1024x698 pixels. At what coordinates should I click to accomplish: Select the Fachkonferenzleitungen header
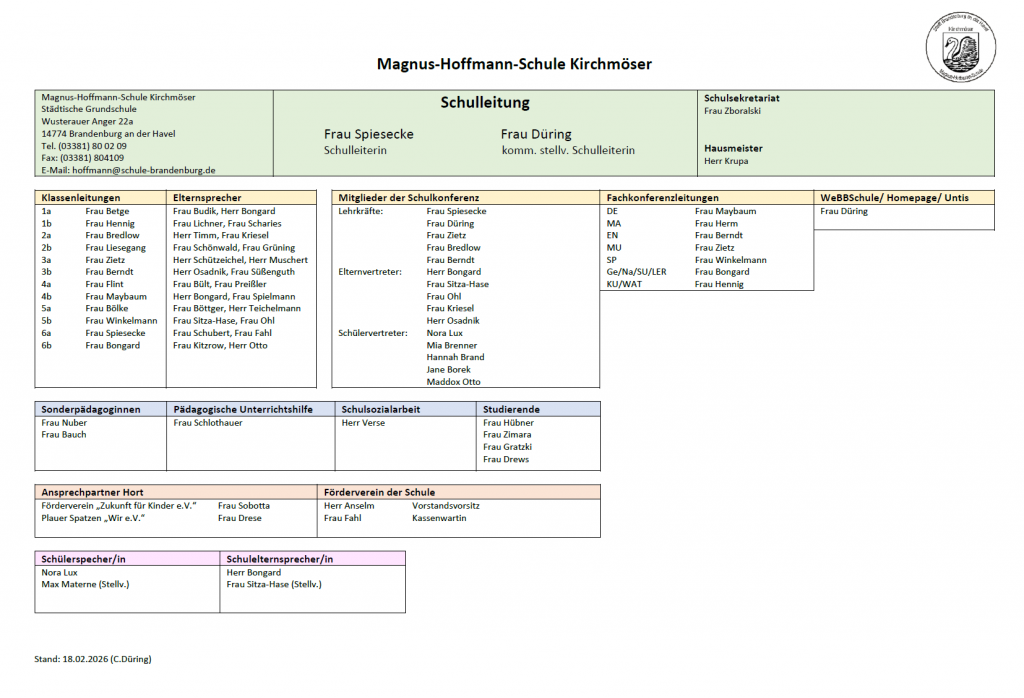[662, 198]
